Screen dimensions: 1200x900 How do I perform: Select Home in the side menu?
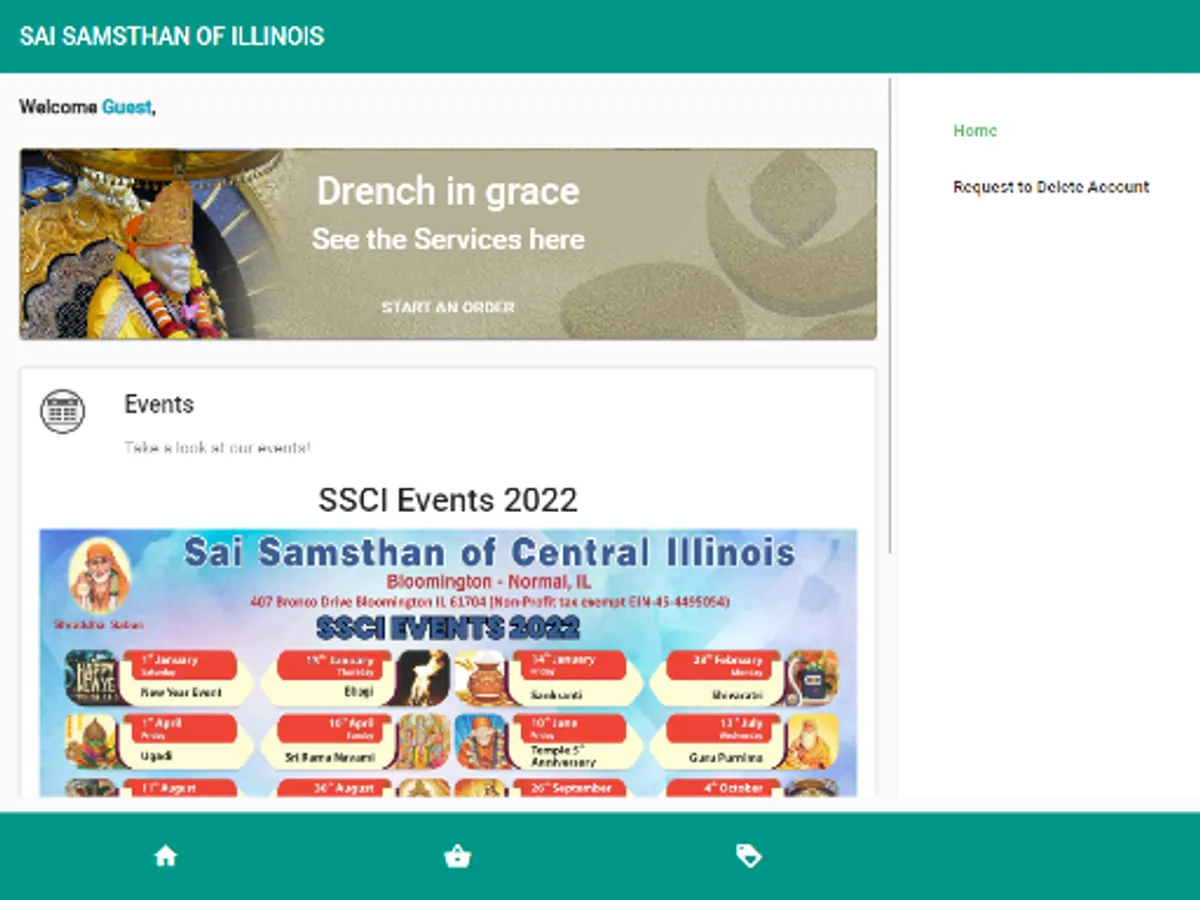(975, 131)
